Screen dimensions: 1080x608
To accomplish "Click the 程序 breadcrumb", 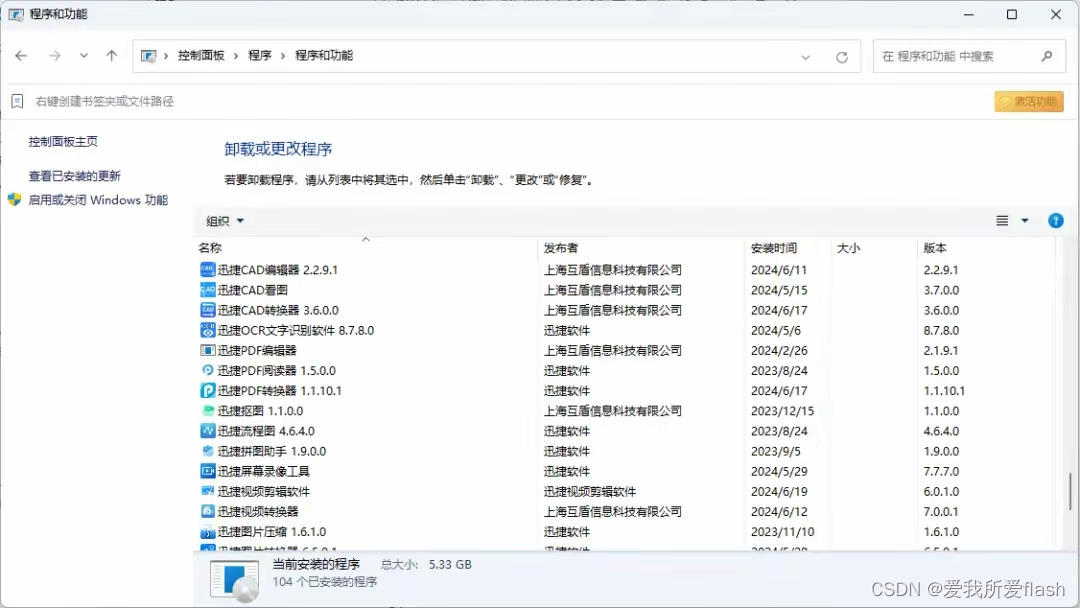I will point(260,56).
